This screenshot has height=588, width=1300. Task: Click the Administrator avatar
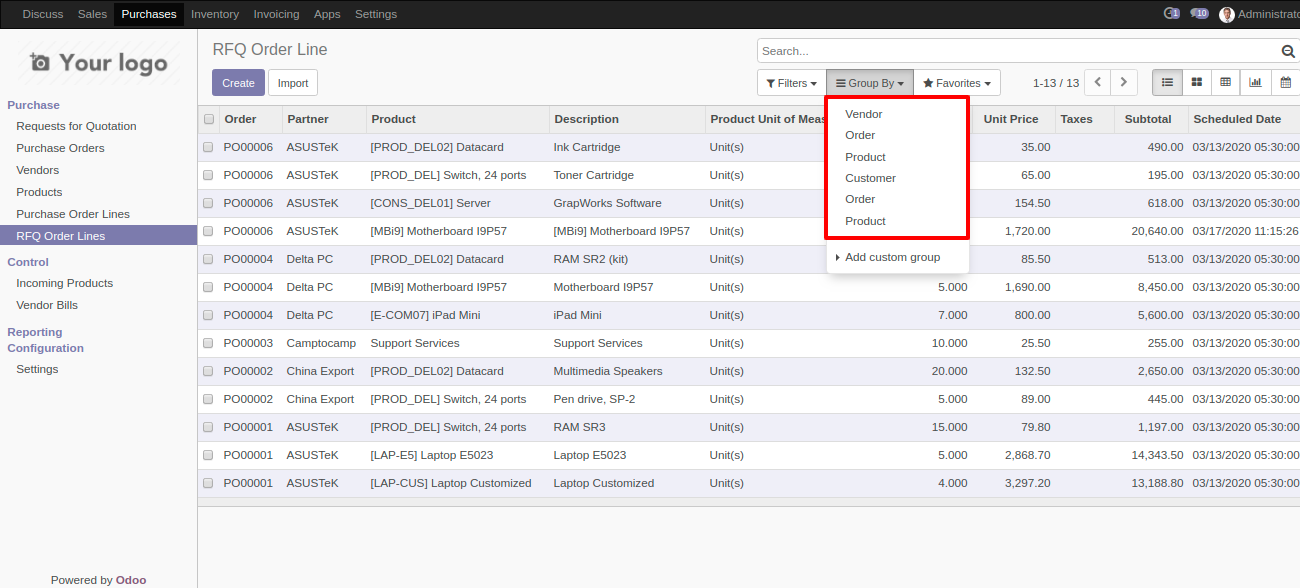(1227, 14)
